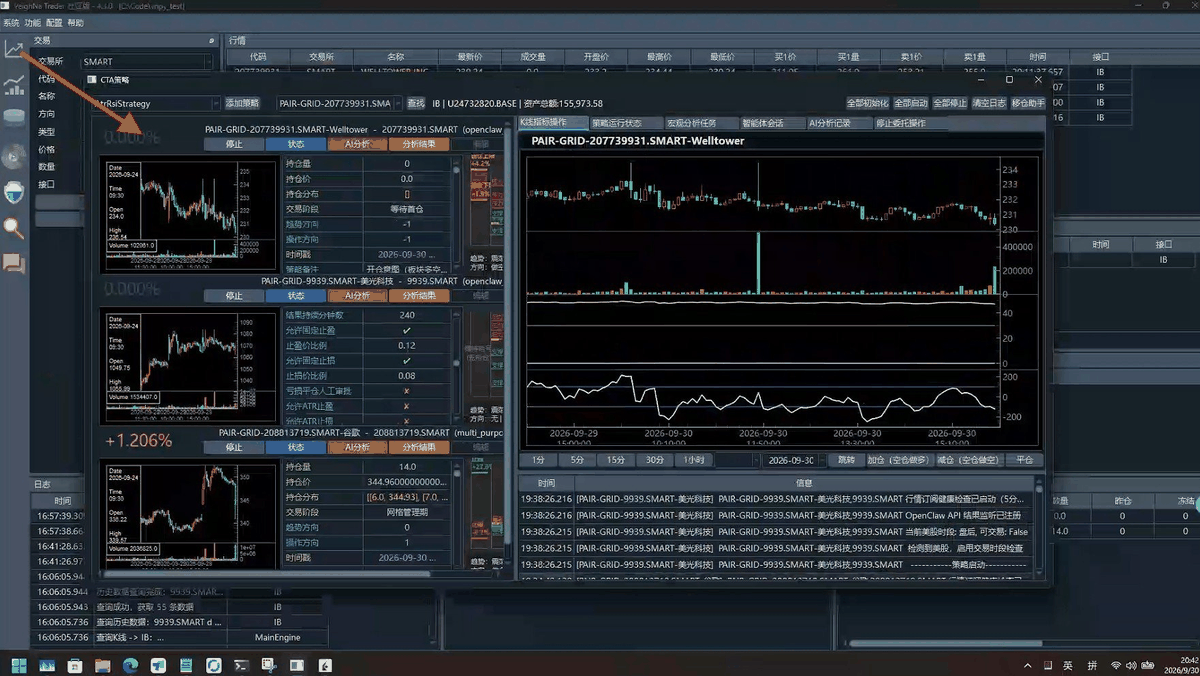Open the line chart icon in left sidebar
The height and width of the screenshot is (676, 1200).
pos(14,49)
